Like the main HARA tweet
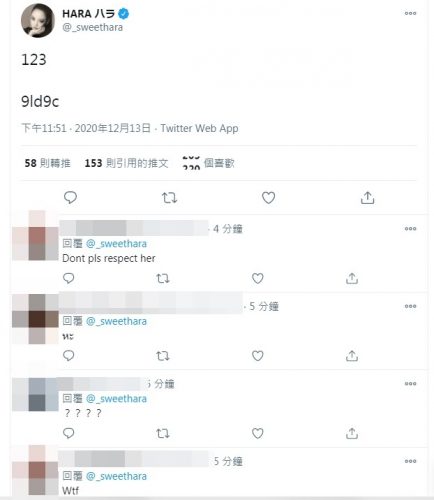Viewport: 434px width, 500px height. coord(268,198)
